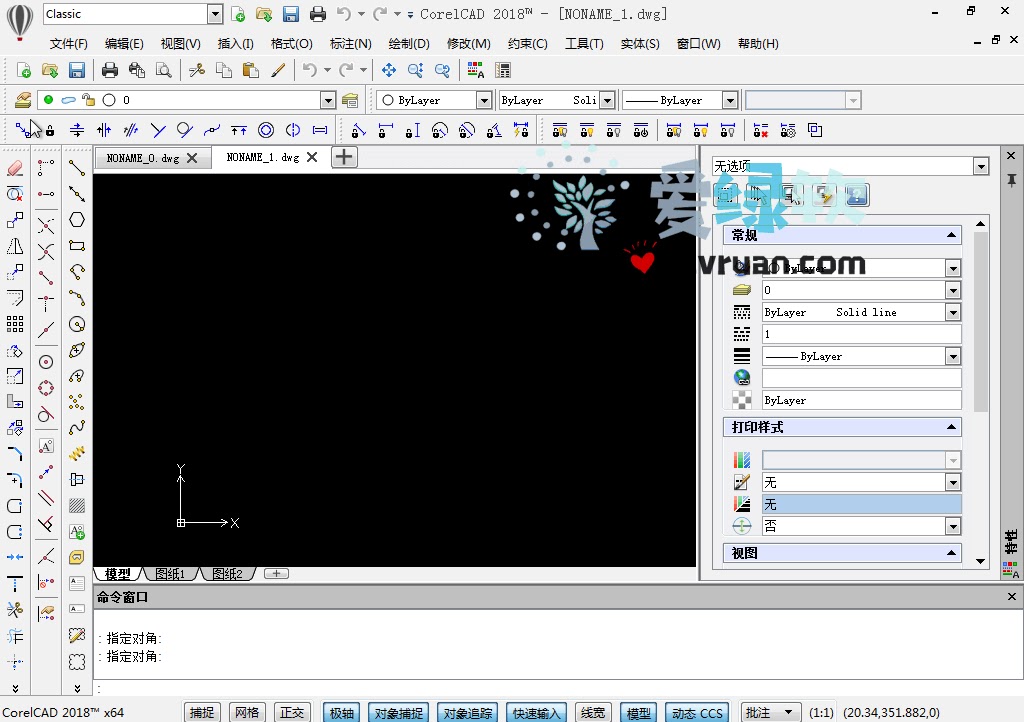Open Print Preview magnifier icon

click(163, 70)
